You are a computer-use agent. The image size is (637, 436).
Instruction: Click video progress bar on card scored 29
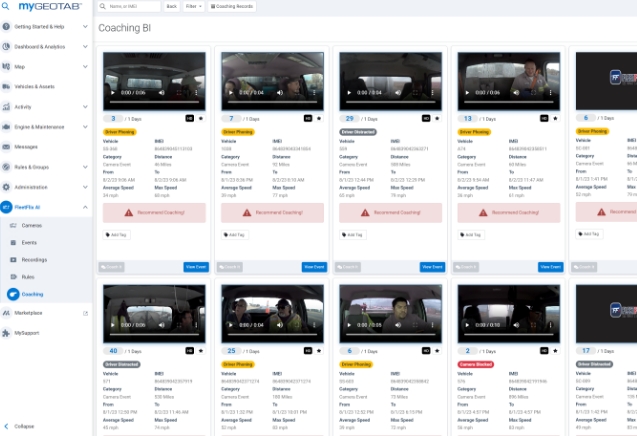click(390, 102)
